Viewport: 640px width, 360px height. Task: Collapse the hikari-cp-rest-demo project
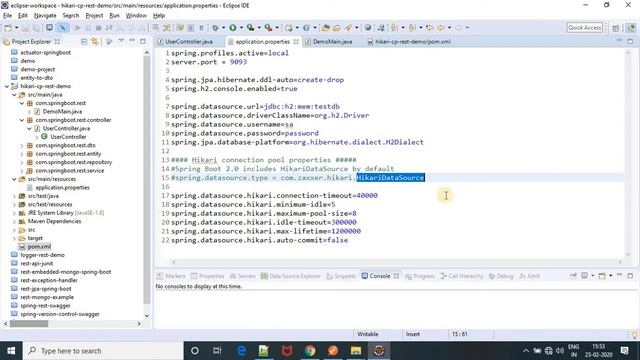point(7,86)
